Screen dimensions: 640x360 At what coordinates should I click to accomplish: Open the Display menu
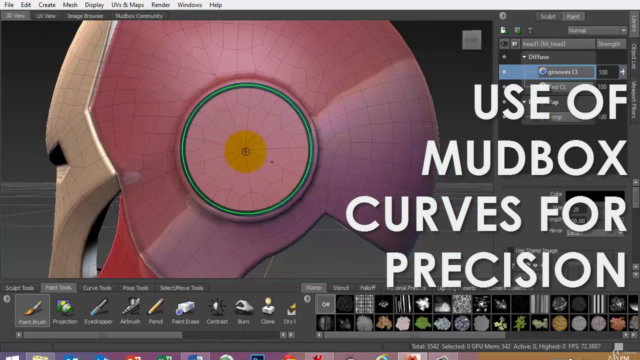[94, 5]
